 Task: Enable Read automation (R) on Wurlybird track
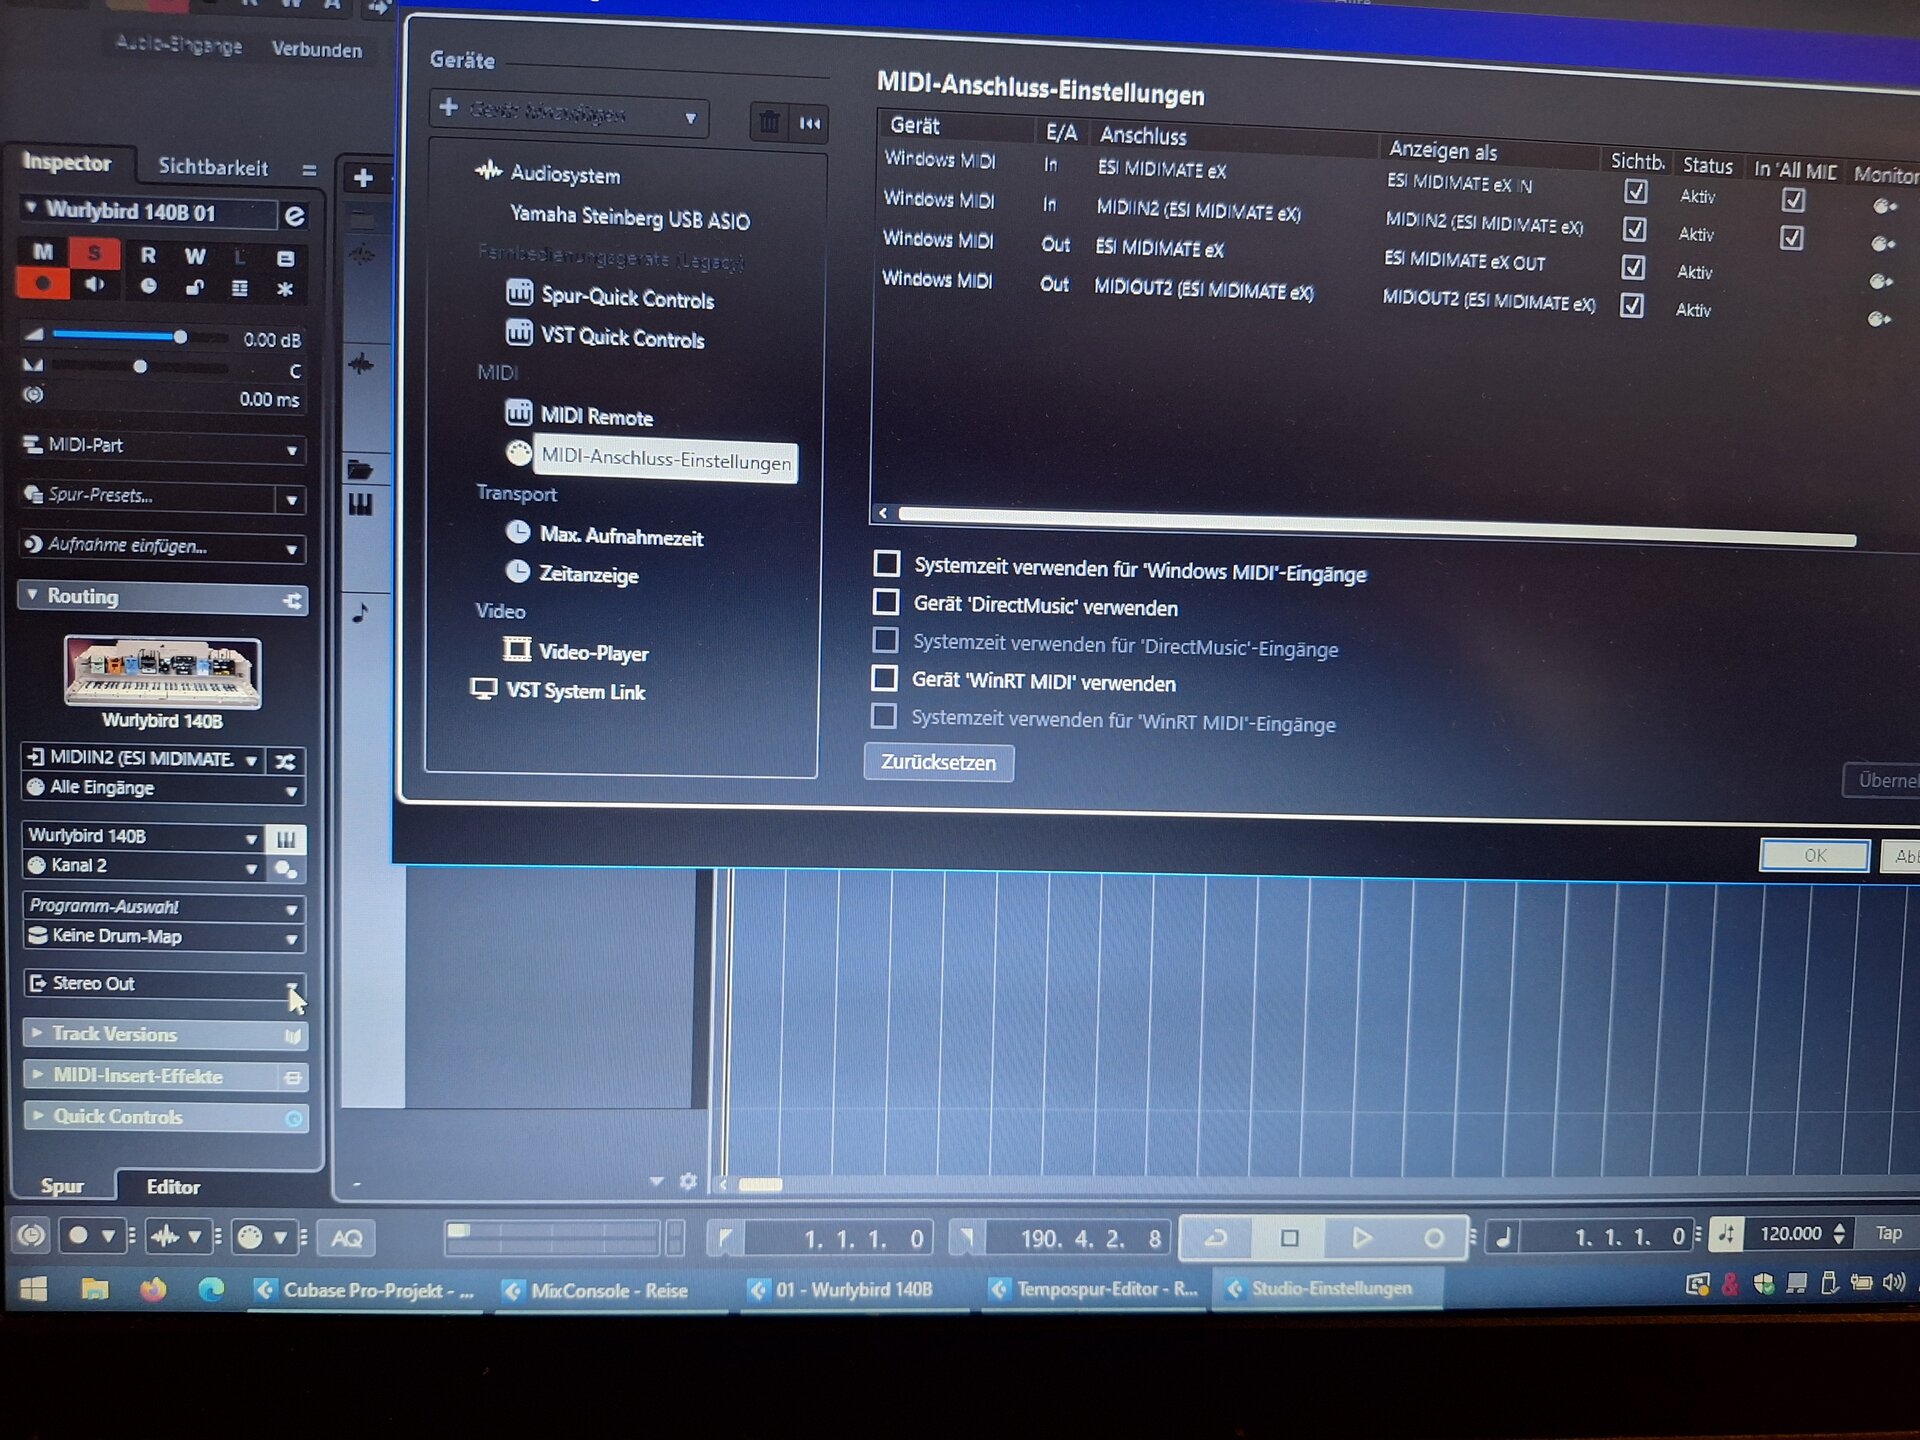pos(148,255)
